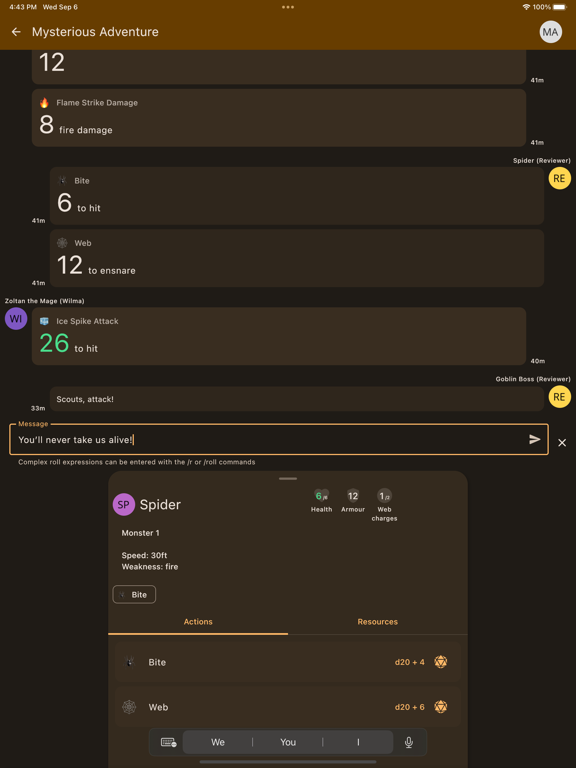576x768 pixels.
Task: Select the Actions tab
Action: click(x=198, y=622)
